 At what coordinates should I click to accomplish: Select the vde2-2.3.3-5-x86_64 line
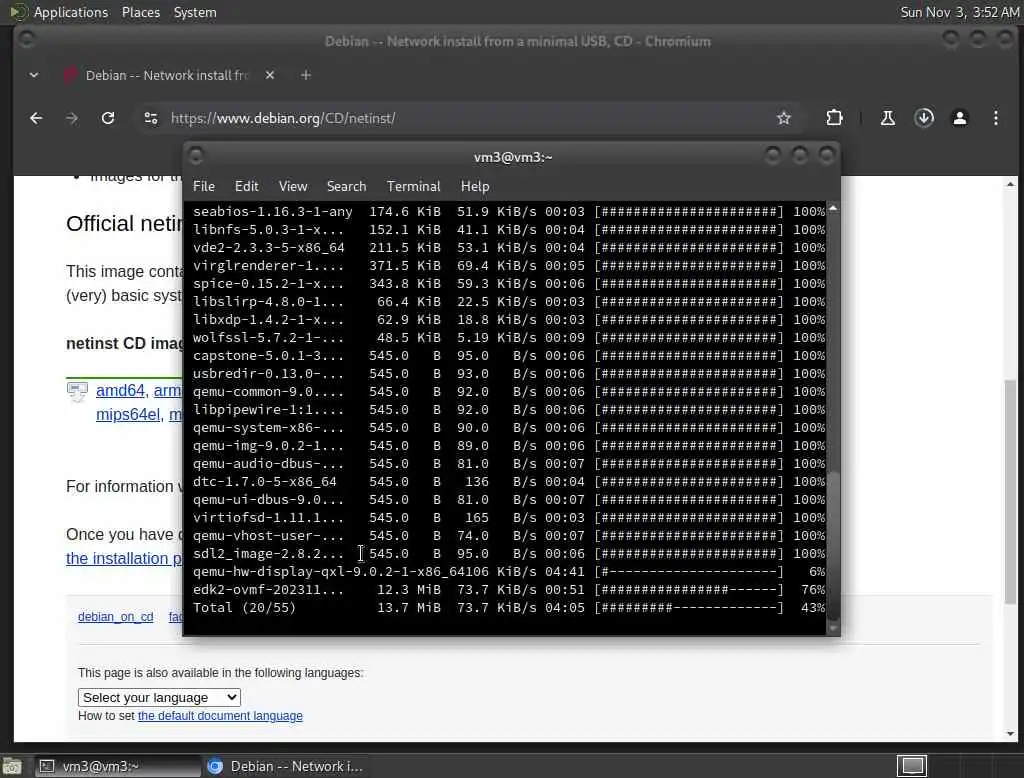click(x=509, y=248)
